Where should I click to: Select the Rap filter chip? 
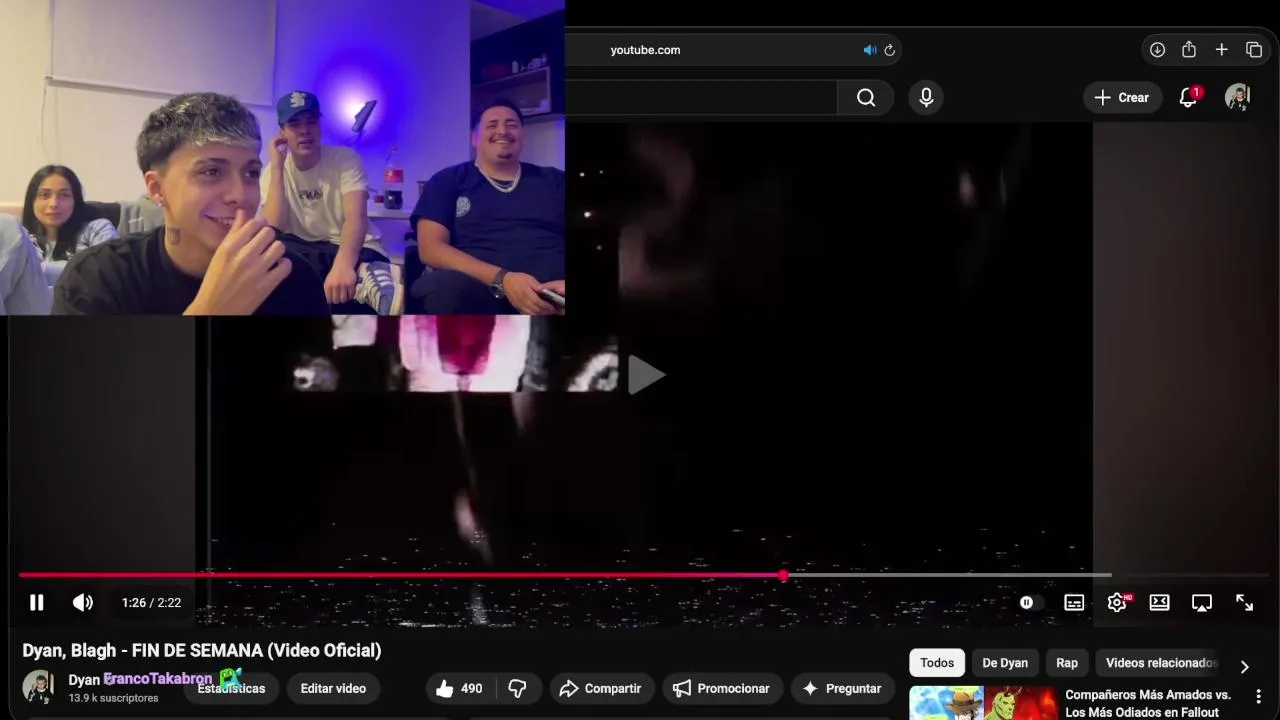(x=1067, y=662)
